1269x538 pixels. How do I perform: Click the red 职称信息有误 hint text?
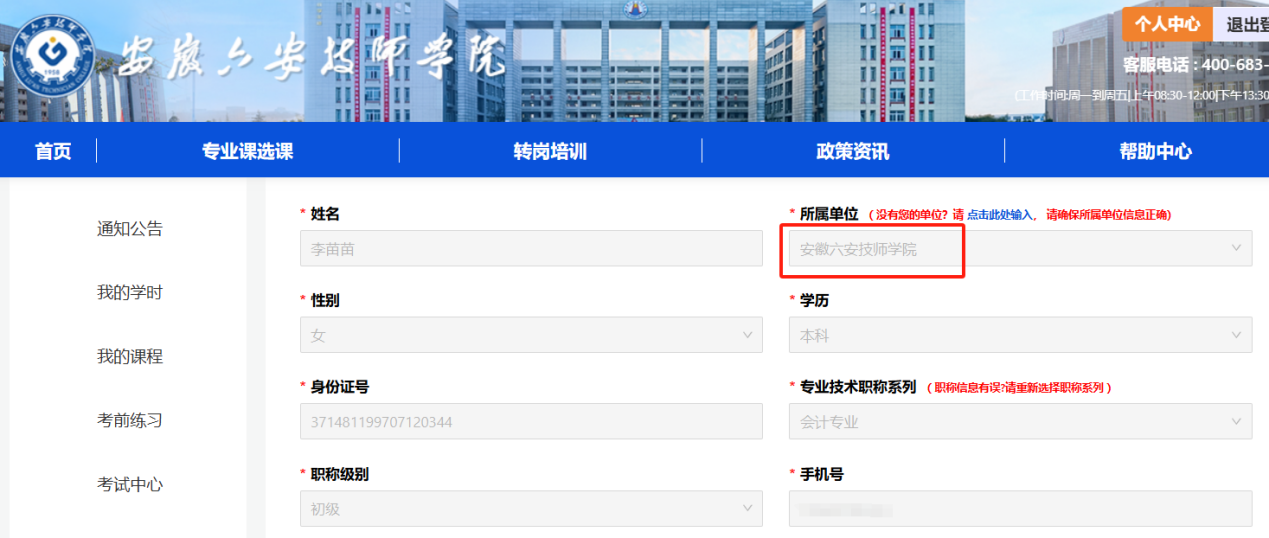click(x=1018, y=388)
